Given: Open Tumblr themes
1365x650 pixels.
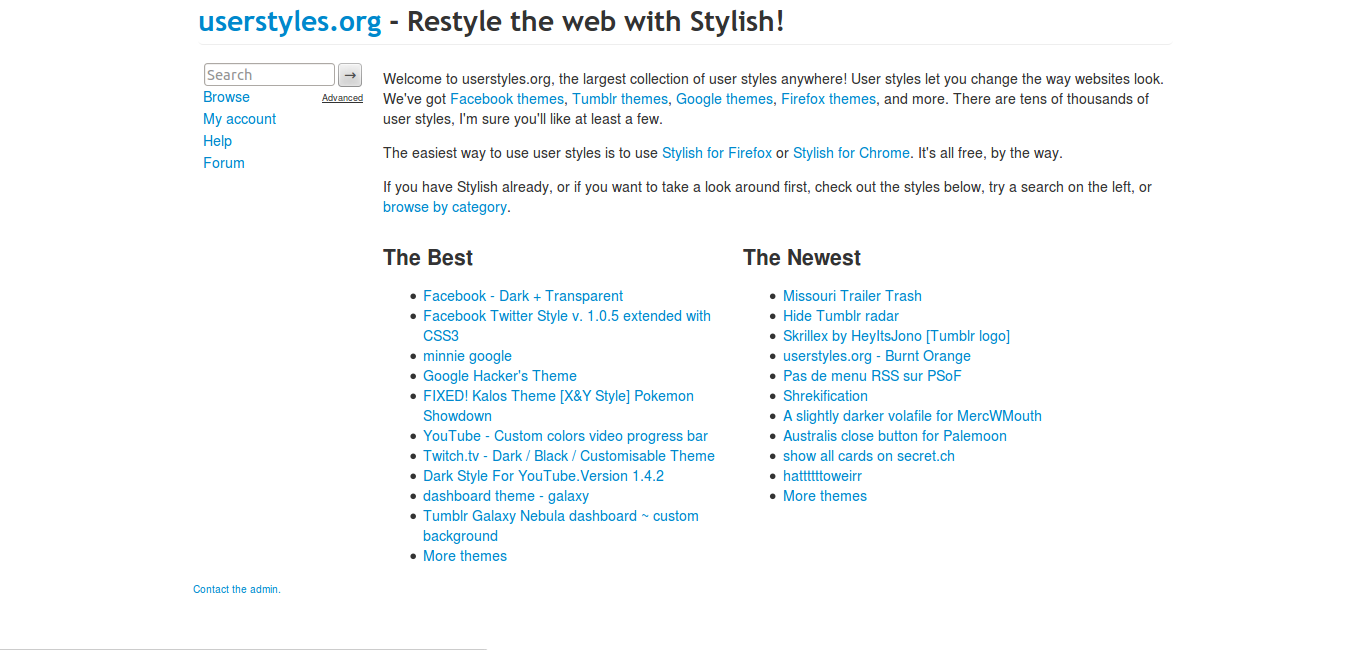Looking at the screenshot, I should tap(619, 98).
